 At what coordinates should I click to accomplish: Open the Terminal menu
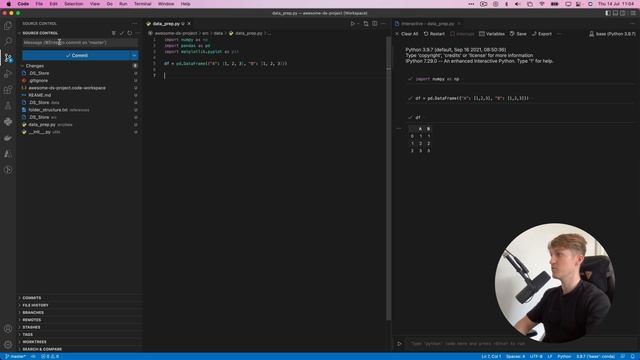click(x=142, y=4)
